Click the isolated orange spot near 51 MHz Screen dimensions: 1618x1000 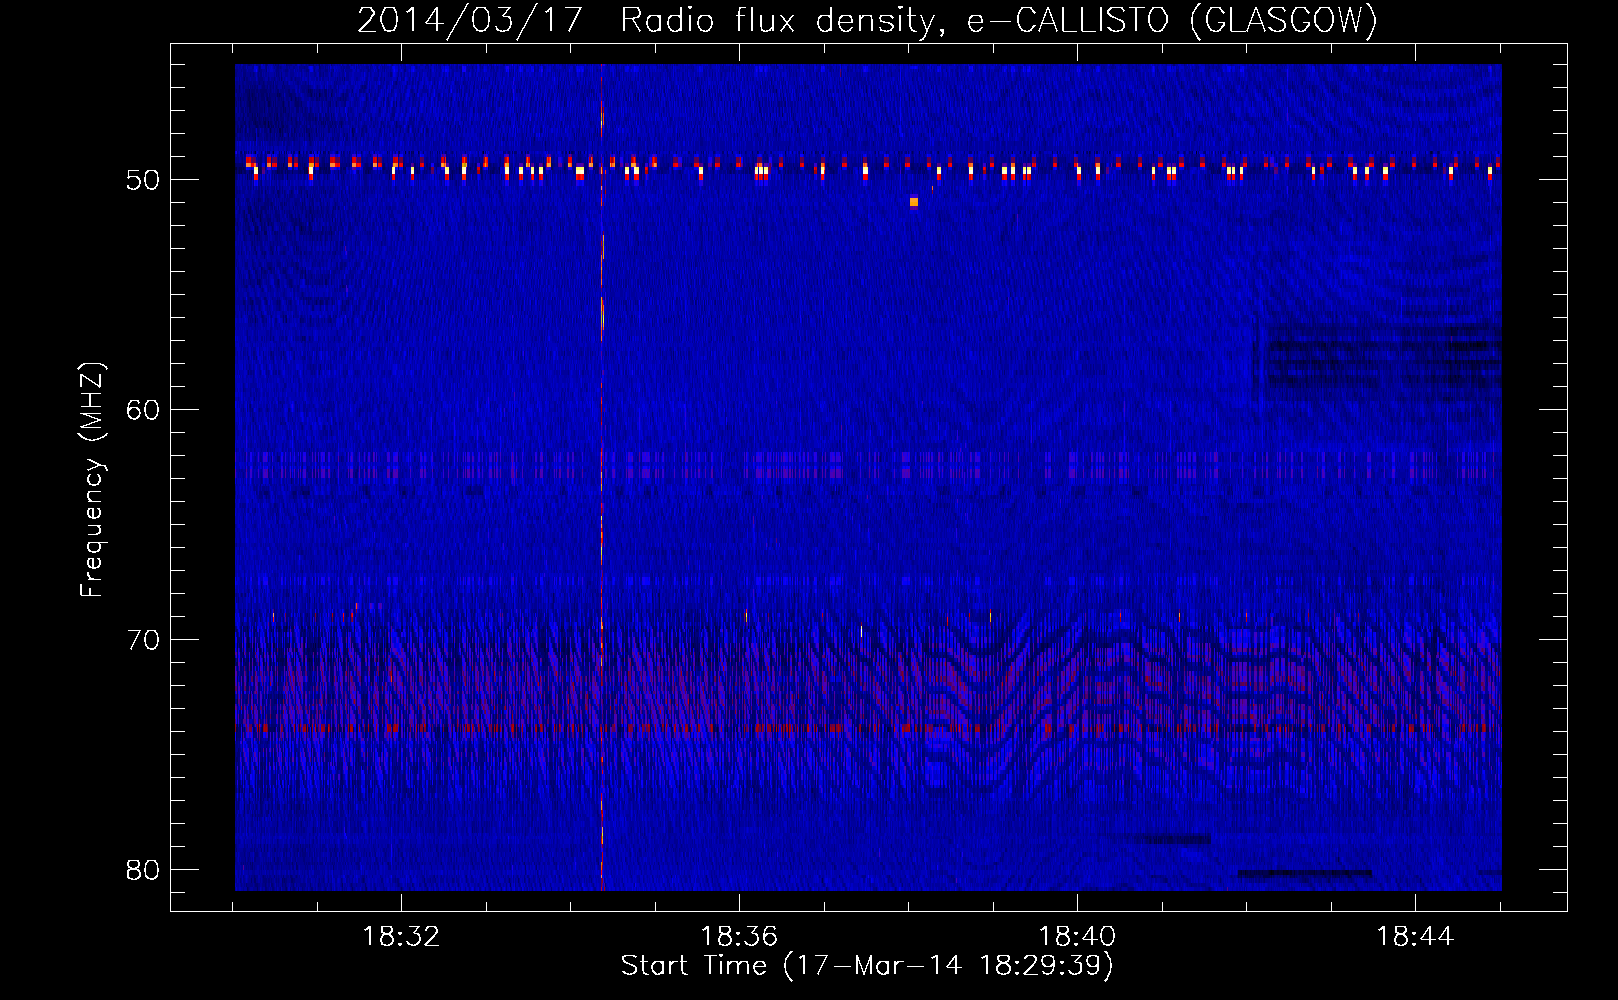click(x=914, y=202)
